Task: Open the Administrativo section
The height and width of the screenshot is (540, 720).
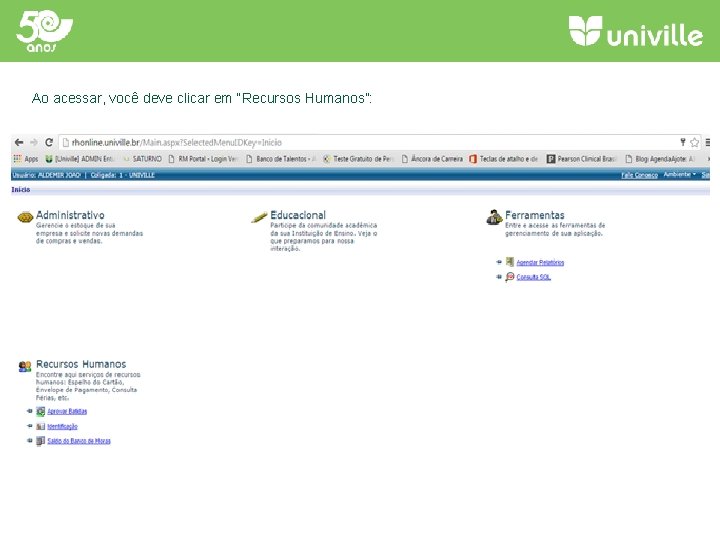Action: click(70, 215)
